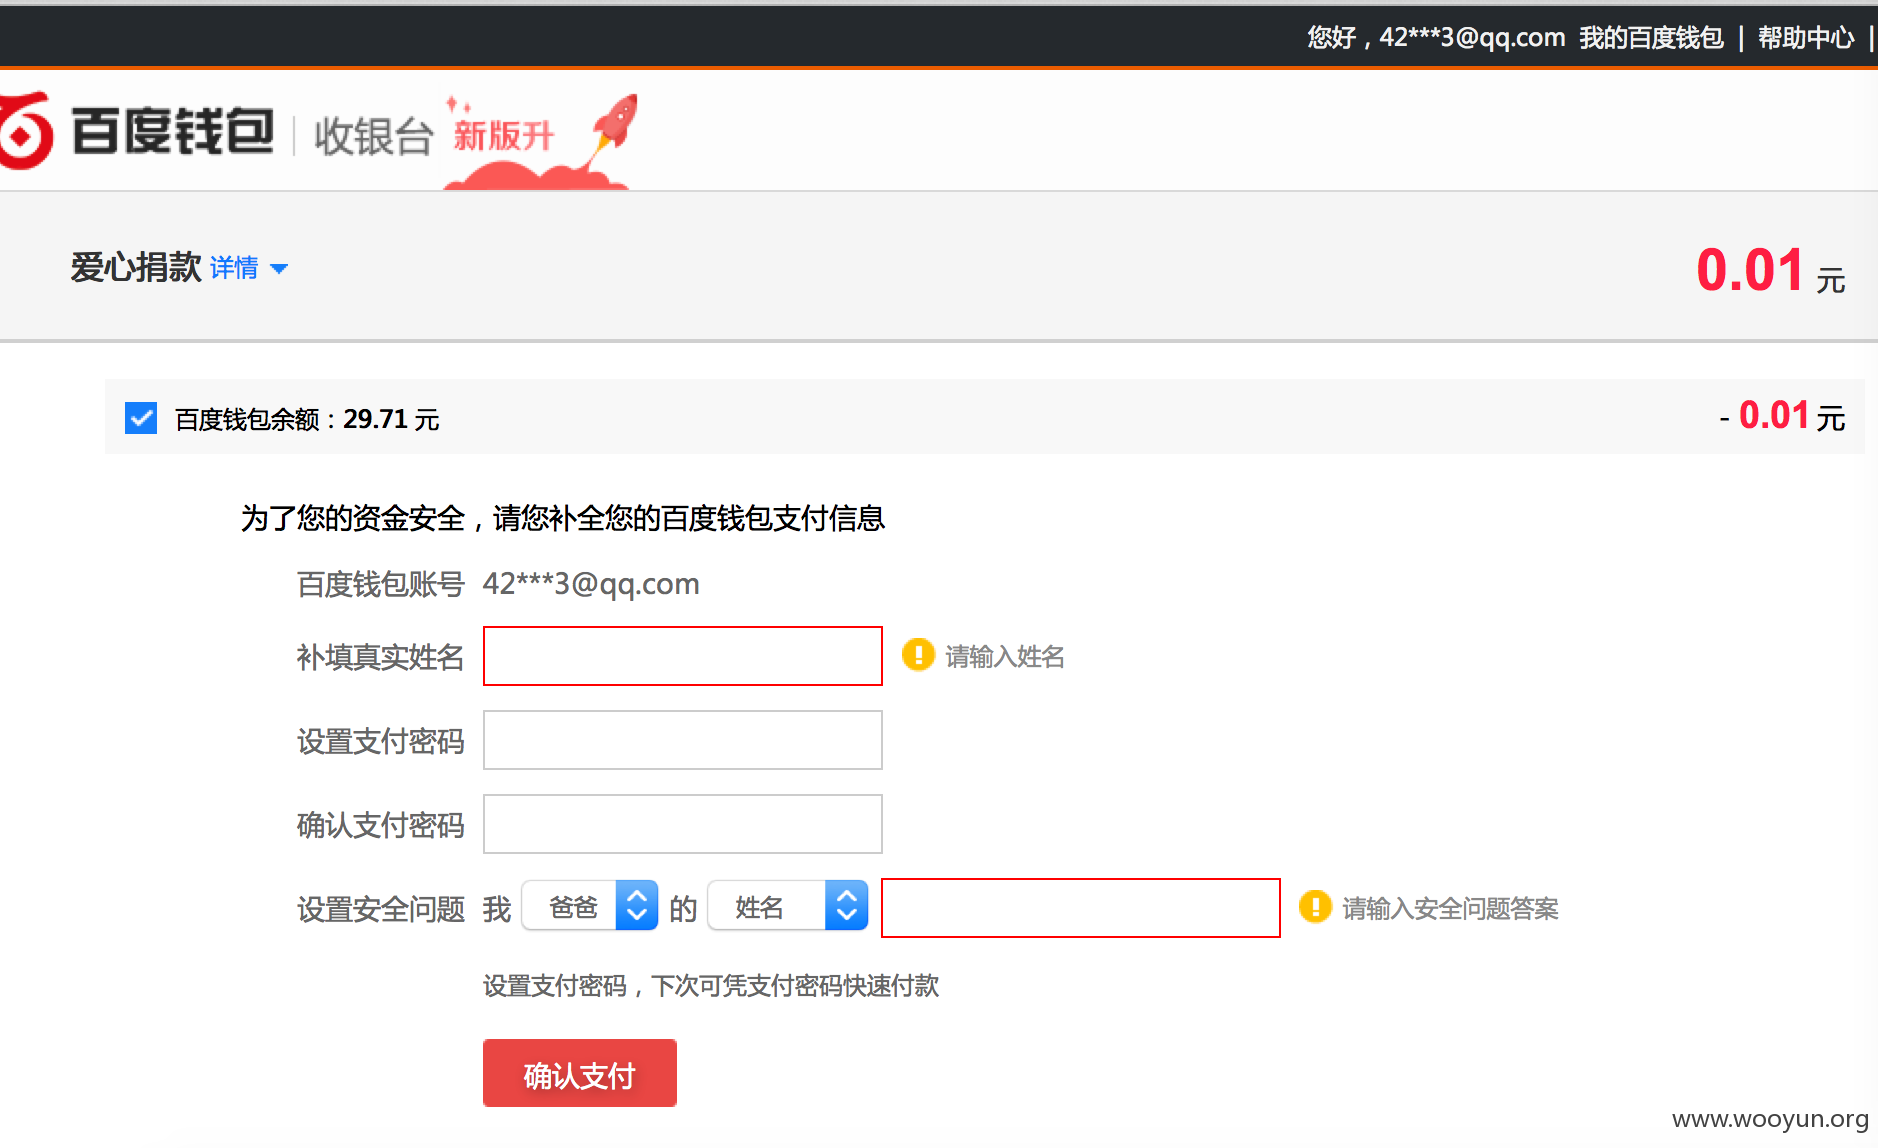The width and height of the screenshot is (1878, 1148).
Task: Uncheck the 百度钱包余额 checkbox
Action: (141, 418)
